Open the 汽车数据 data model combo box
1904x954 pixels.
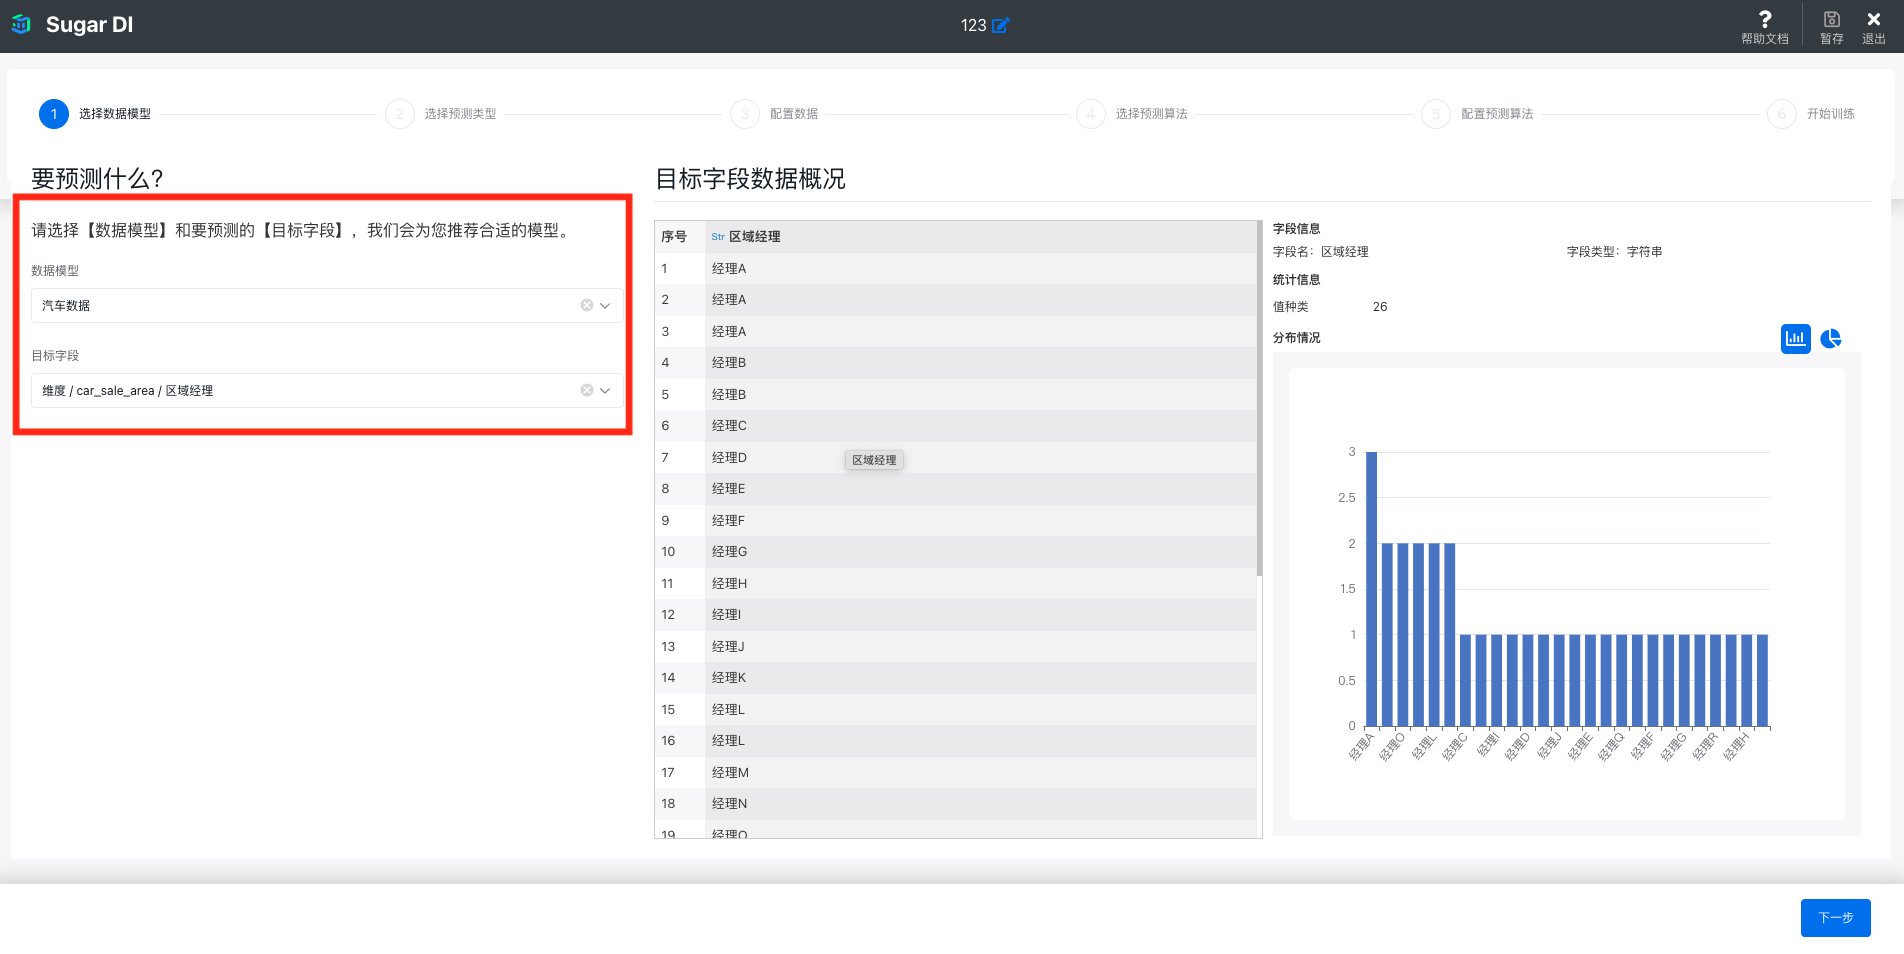pos(327,305)
